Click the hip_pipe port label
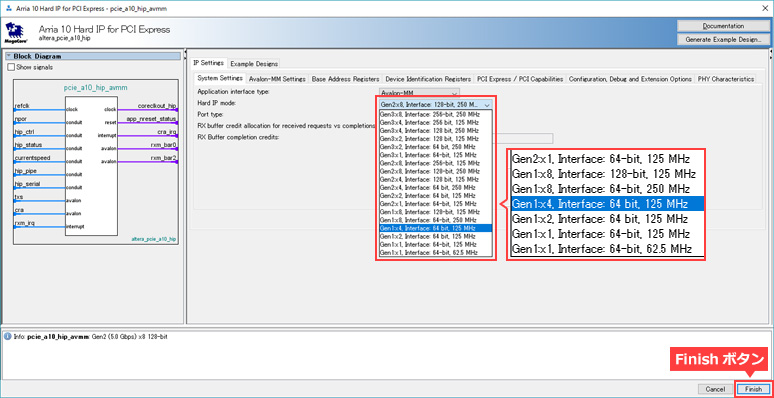This screenshot has width=774, height=398. (x=26, y=171)
